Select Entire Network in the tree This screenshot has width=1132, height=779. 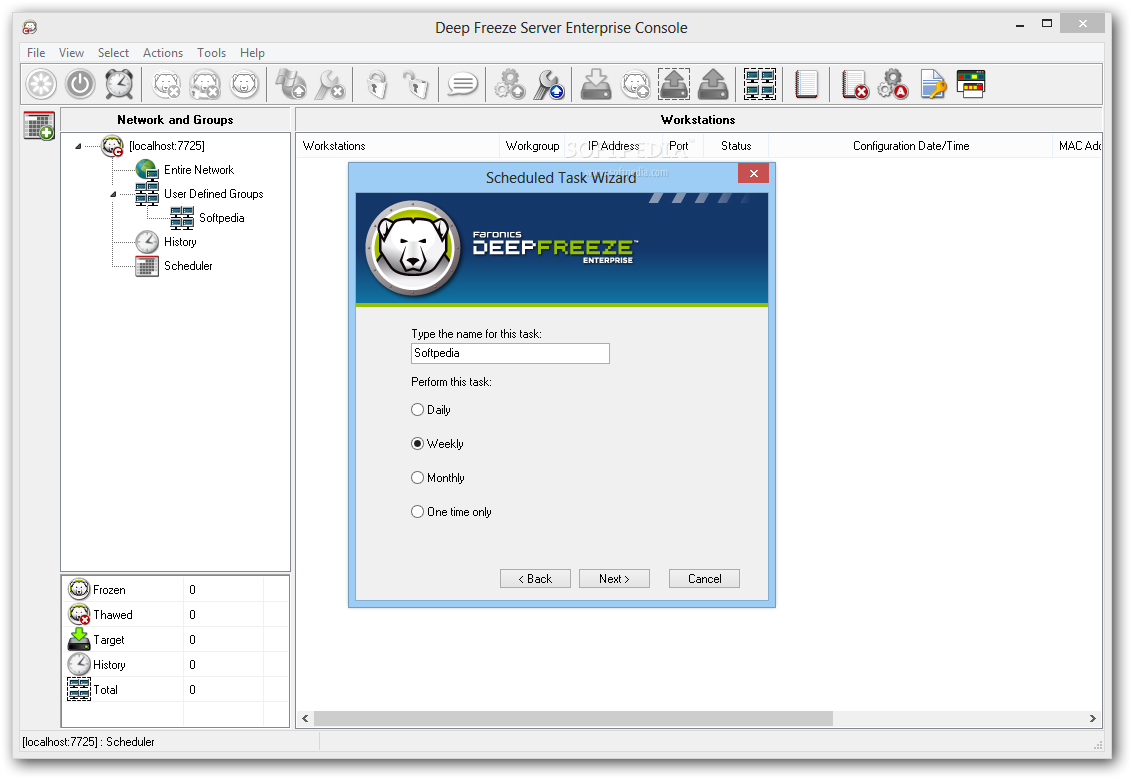click(x=199, y=170)
